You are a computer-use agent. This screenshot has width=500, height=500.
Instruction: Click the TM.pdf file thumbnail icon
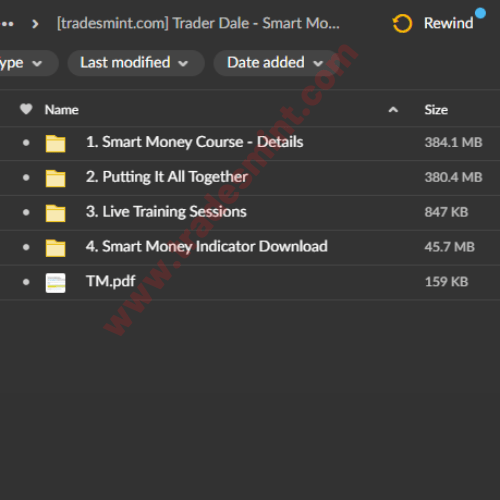[55, 283]
